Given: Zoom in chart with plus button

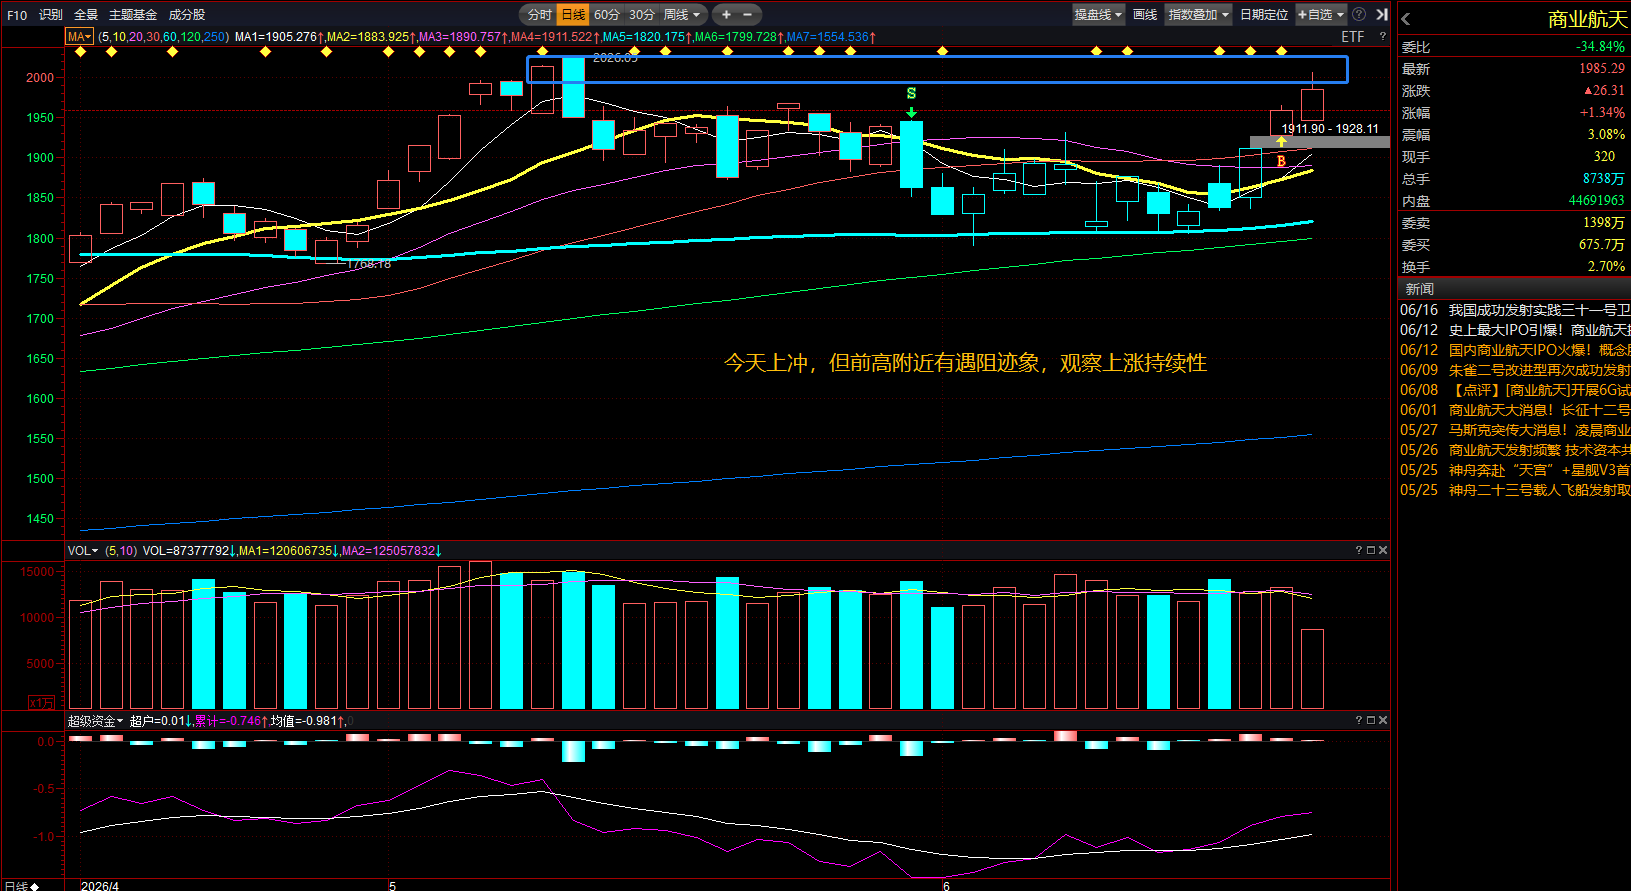Looking at the screenshot, I should [726, 15].
